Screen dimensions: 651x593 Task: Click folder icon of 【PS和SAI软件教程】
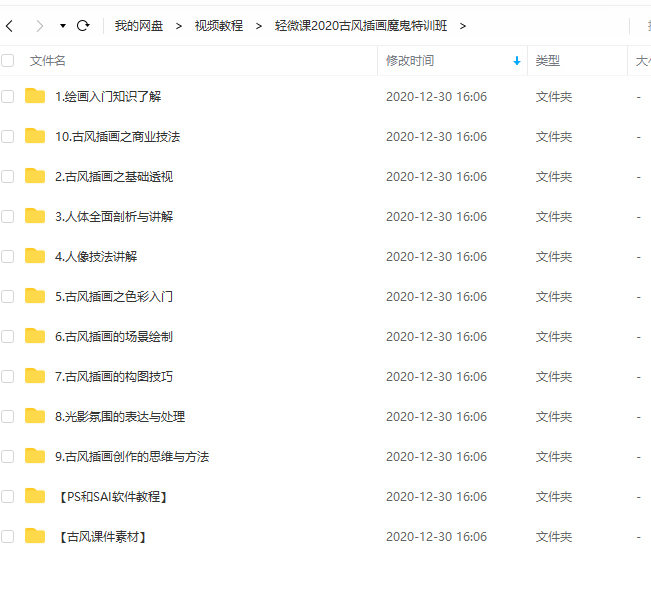[35, 495]
